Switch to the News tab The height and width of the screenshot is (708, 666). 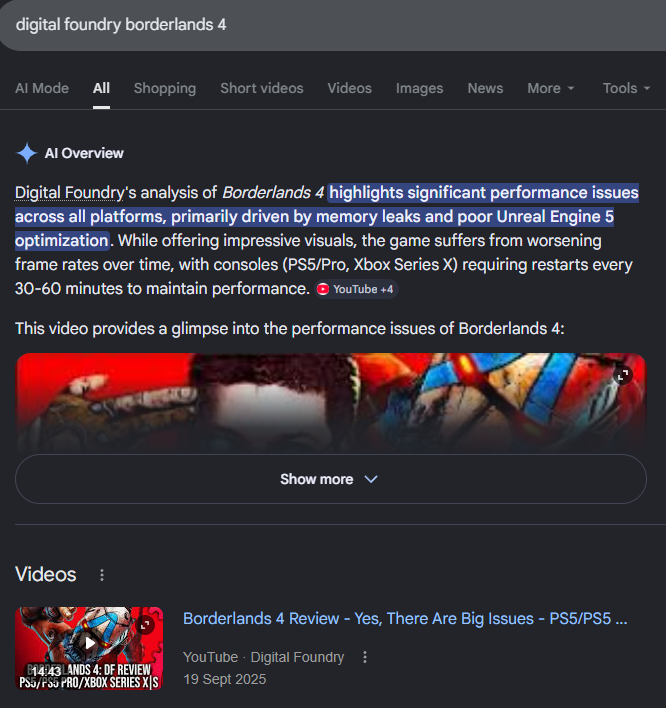[x=485, y=88]
